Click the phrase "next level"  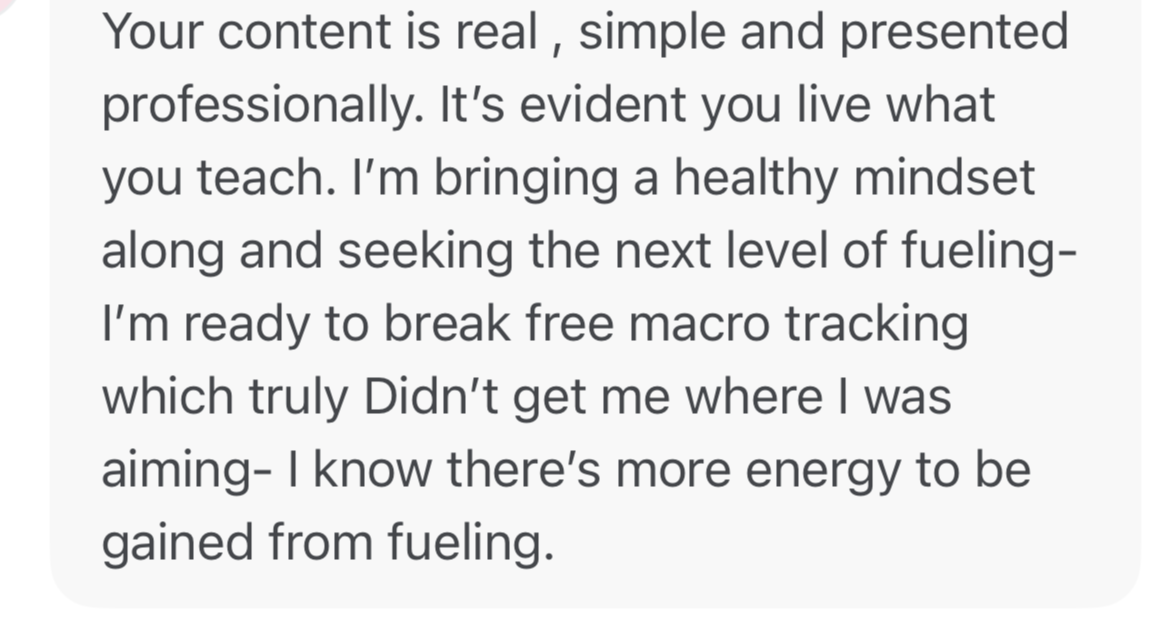click(721, 251)
